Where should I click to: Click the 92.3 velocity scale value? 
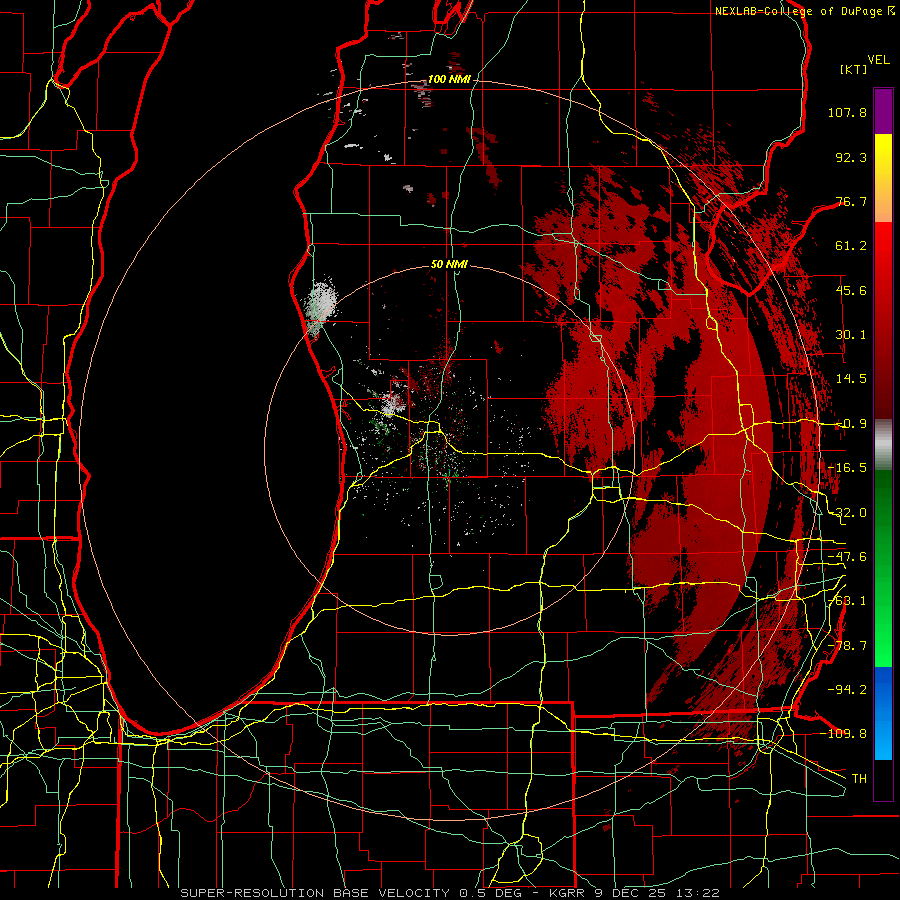click(851, 157)
